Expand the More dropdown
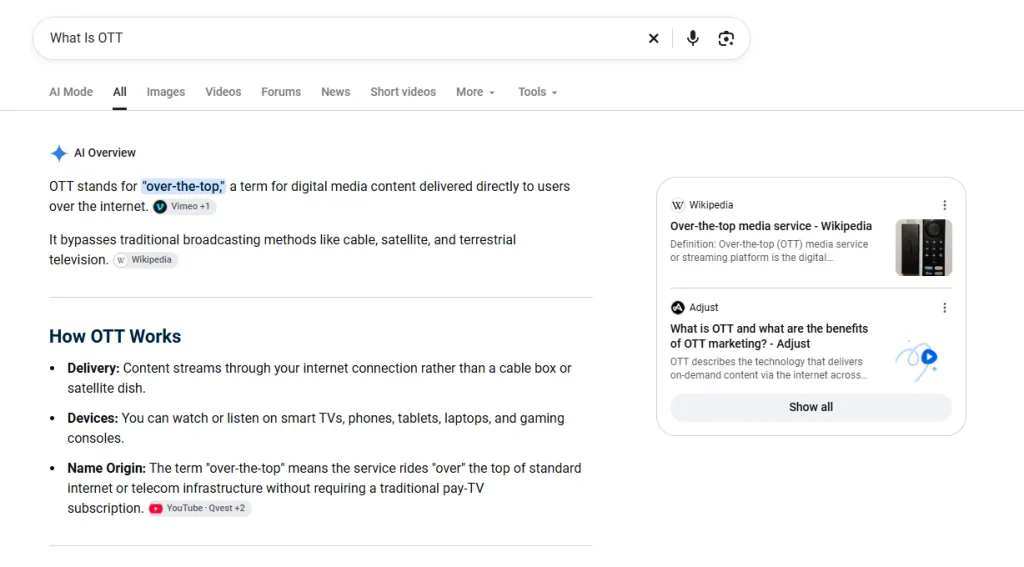 (x=475, y=92)
